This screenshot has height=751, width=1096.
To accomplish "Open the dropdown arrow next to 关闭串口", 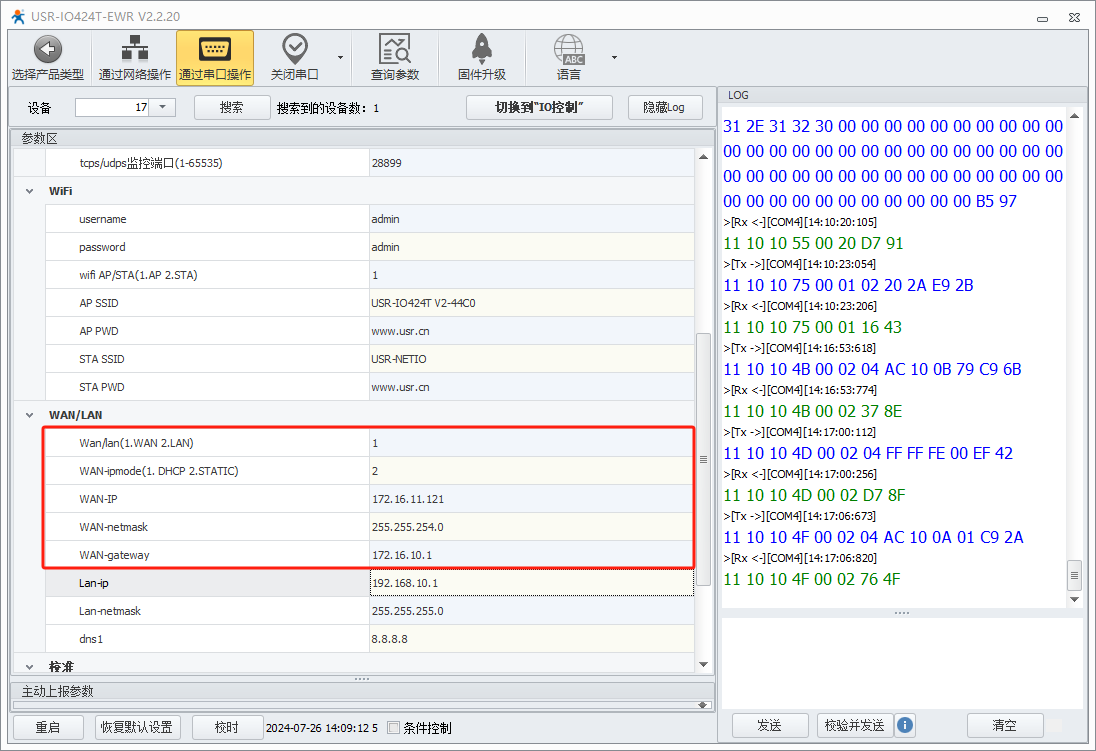I will pyautogui.click(x=340, y=57).
